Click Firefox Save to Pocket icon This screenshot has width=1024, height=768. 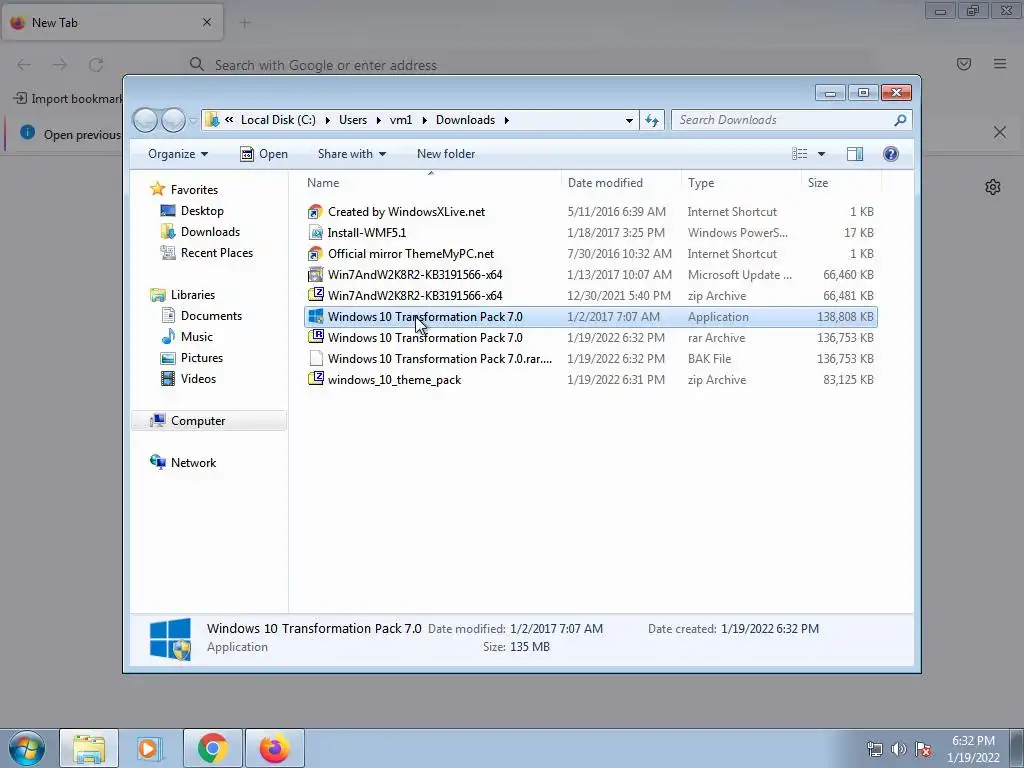[963, 64]
